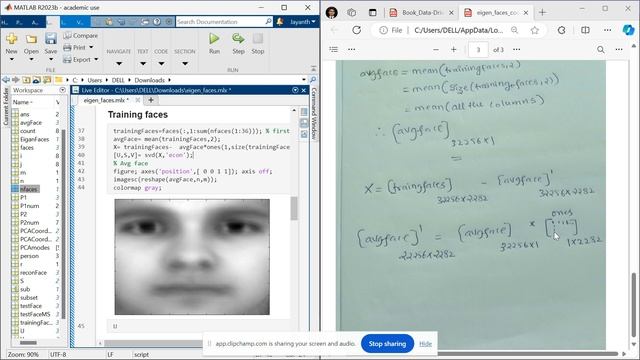Open the Jayanth account menu
The width and height of the screenshot is (640, 360).
(302, 22)
